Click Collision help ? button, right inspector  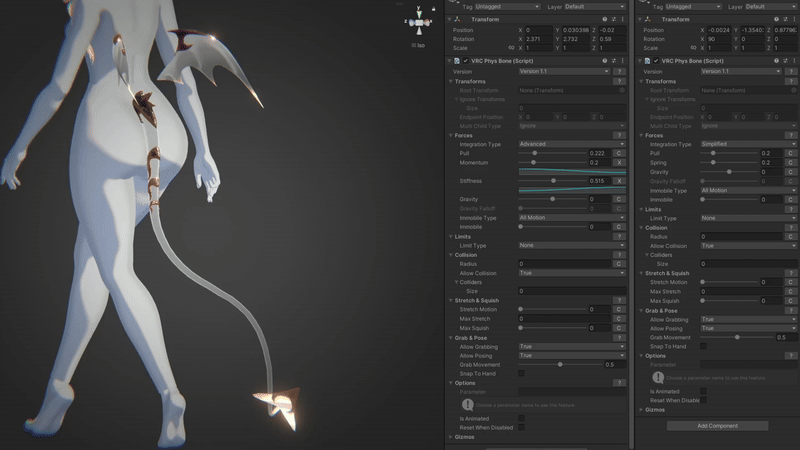tap(791, 228)
